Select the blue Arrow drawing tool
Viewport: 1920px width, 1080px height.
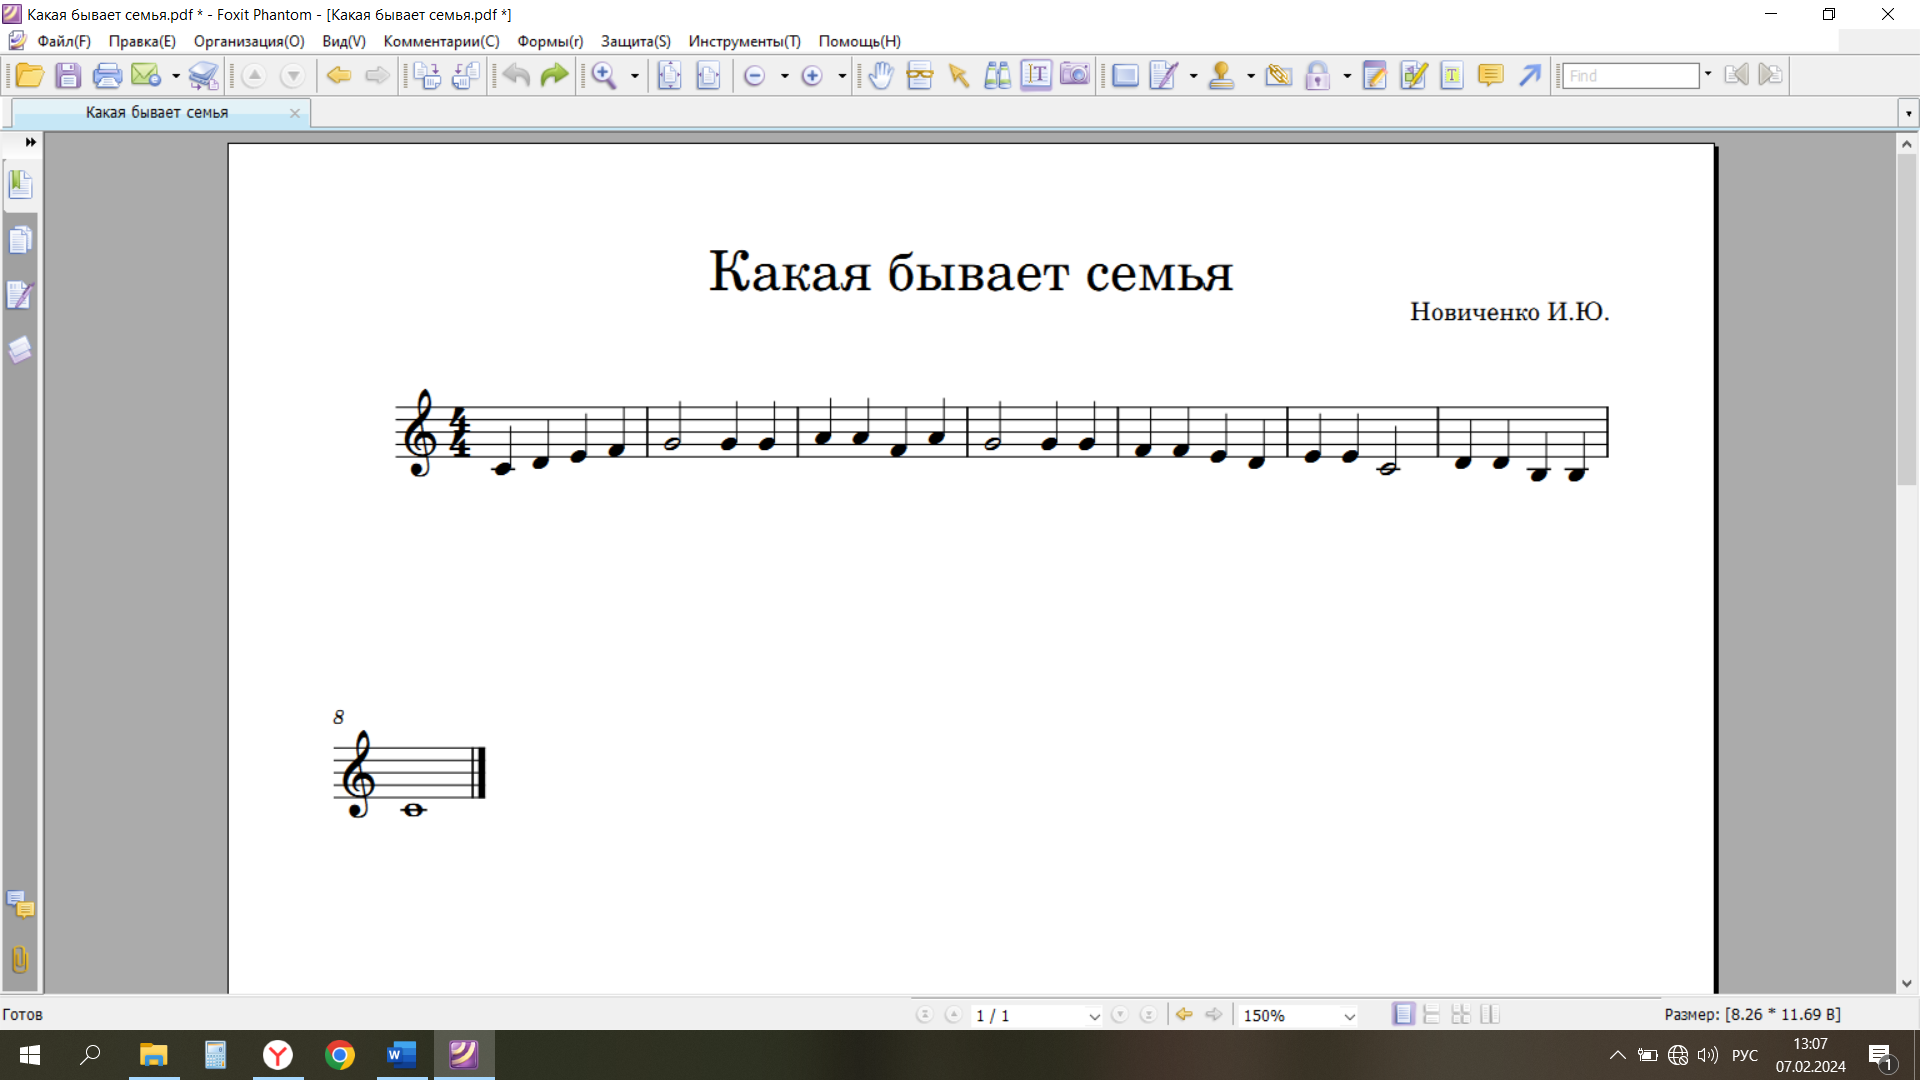click(1529, 75)
